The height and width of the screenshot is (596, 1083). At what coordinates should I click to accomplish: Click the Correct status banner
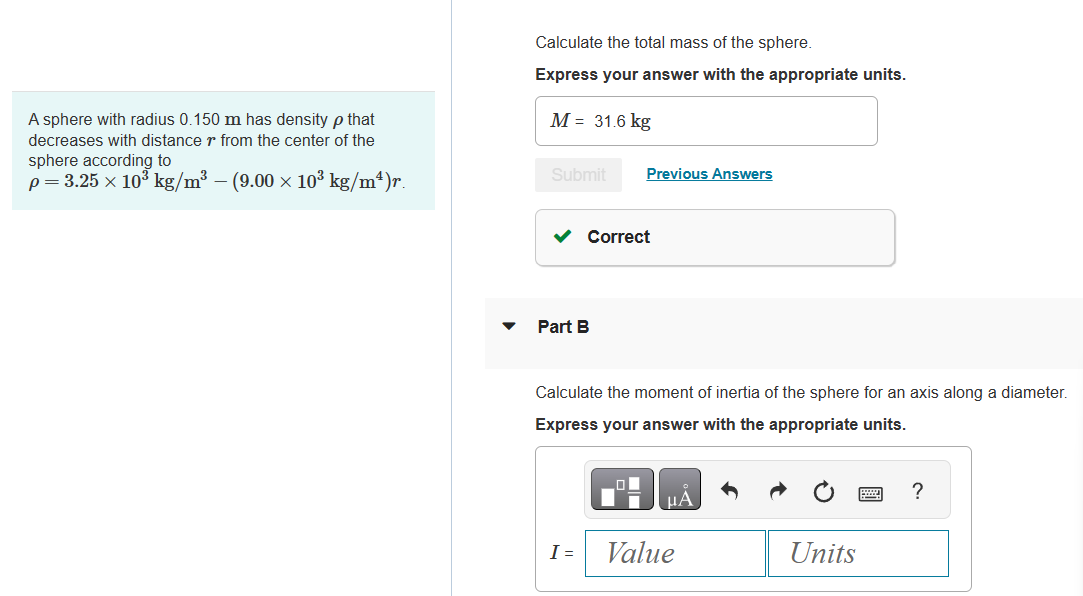[715, 237]
